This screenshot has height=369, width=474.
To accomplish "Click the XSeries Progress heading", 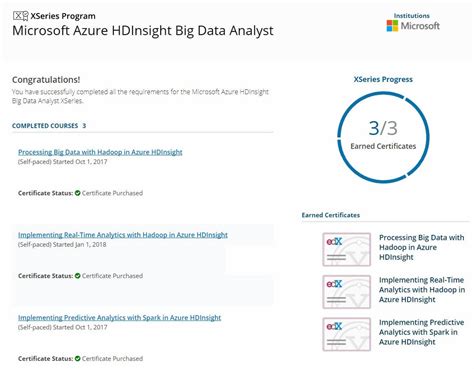I will click(383, 79).
